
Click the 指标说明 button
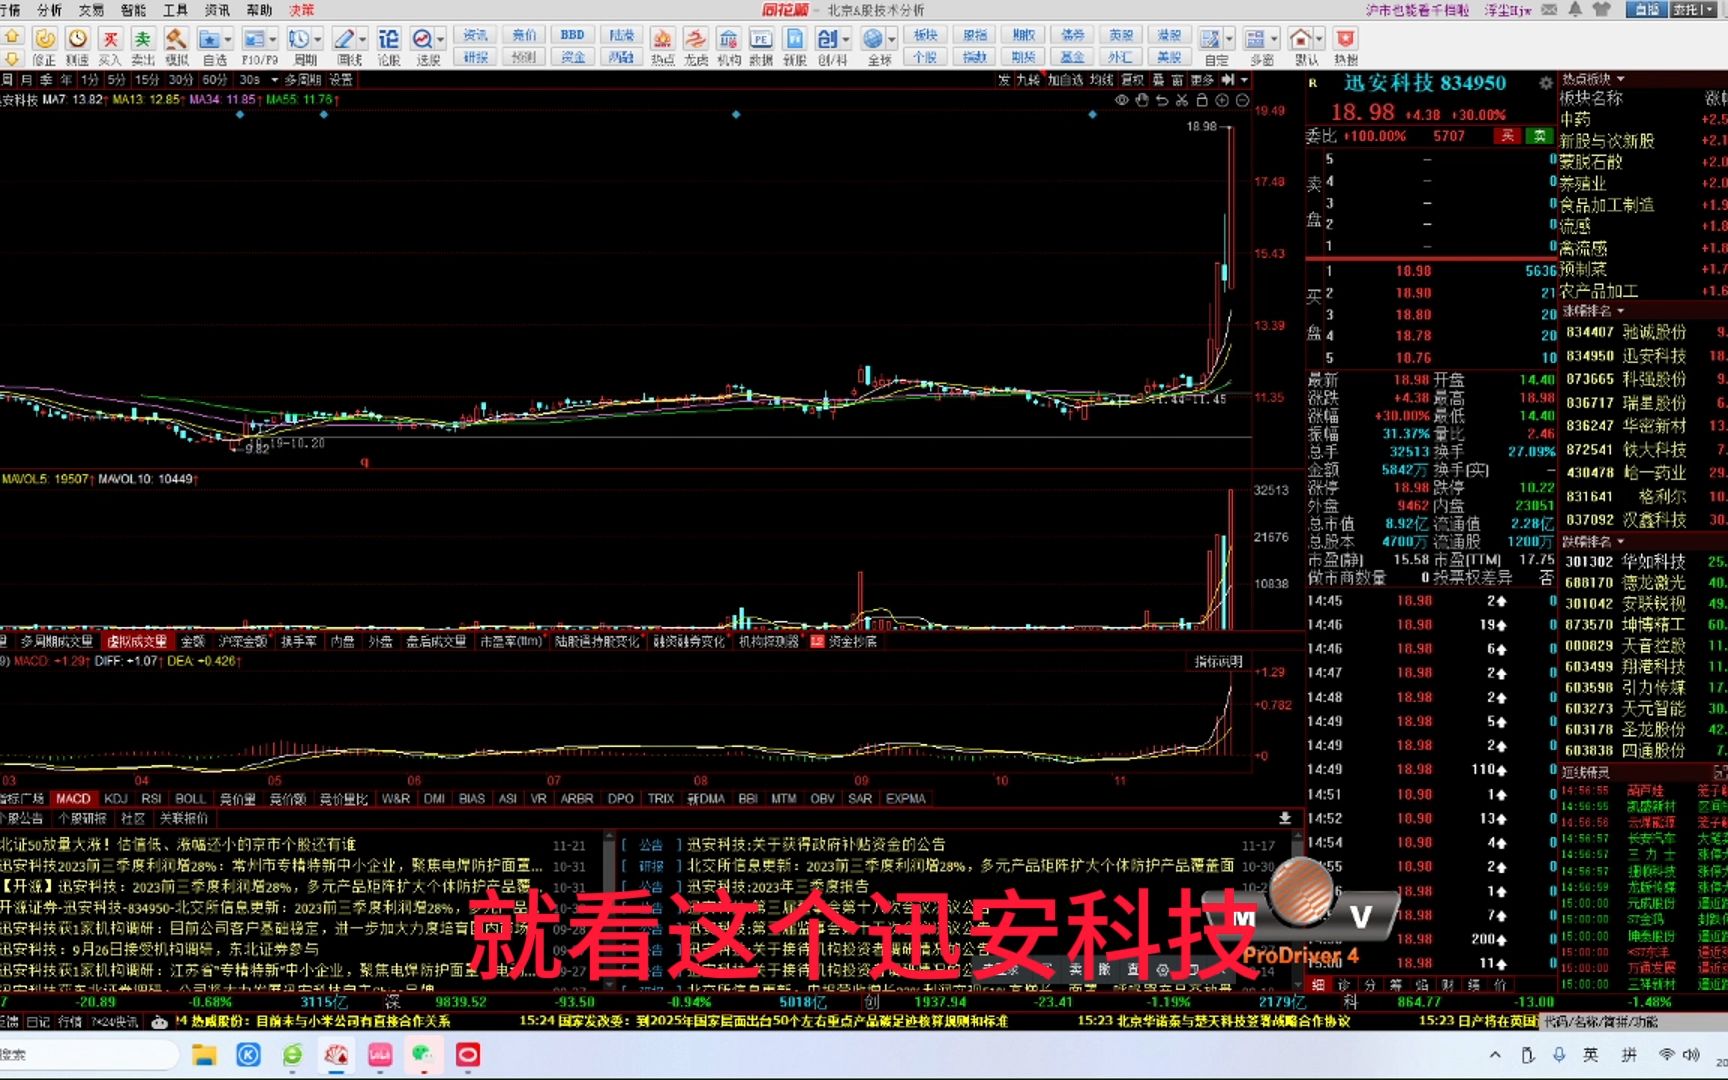(x=1218, y=661)
